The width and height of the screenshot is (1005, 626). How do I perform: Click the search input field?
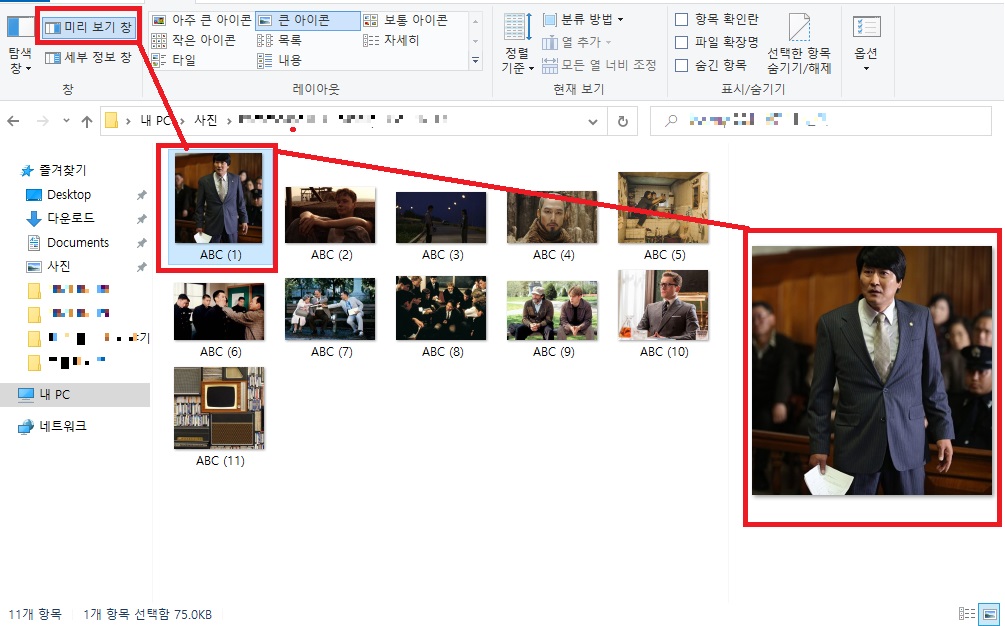(x=821, y=120)
